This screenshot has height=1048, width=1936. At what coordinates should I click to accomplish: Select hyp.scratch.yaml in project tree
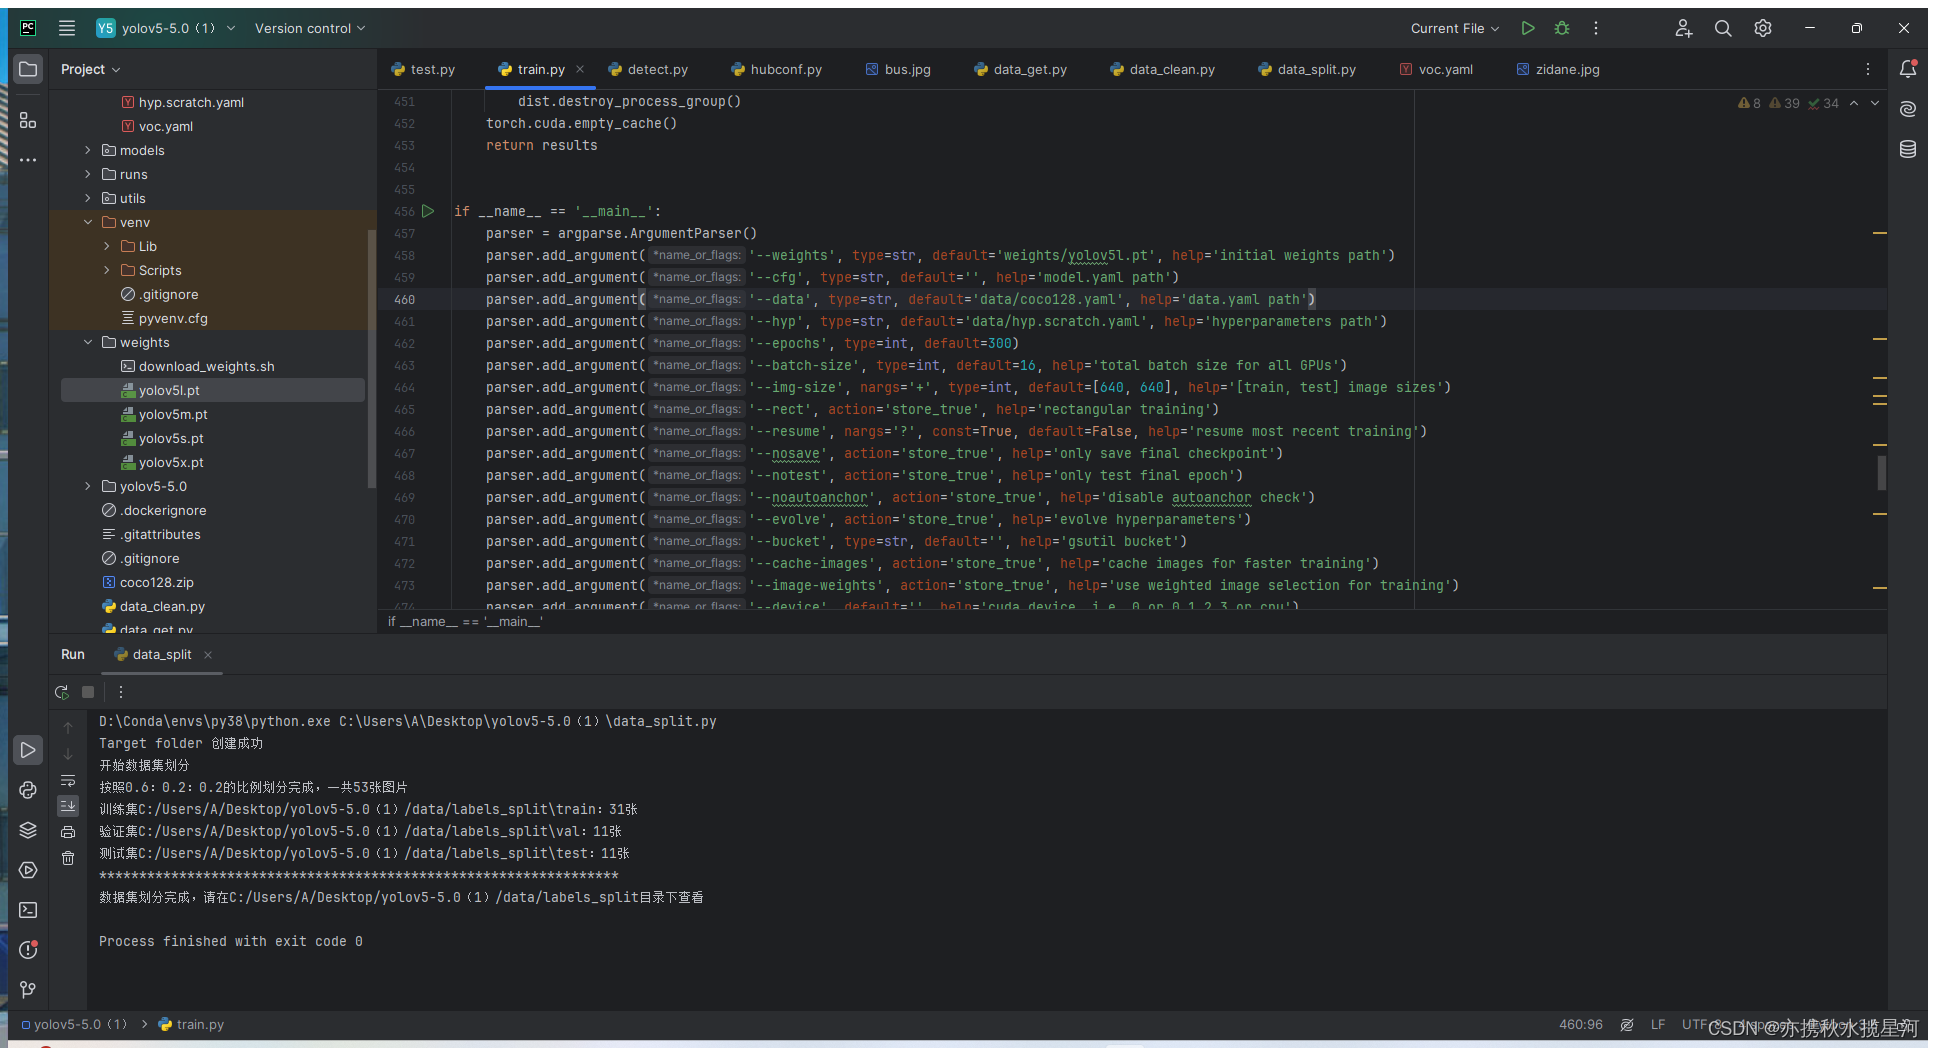point(191,102)
